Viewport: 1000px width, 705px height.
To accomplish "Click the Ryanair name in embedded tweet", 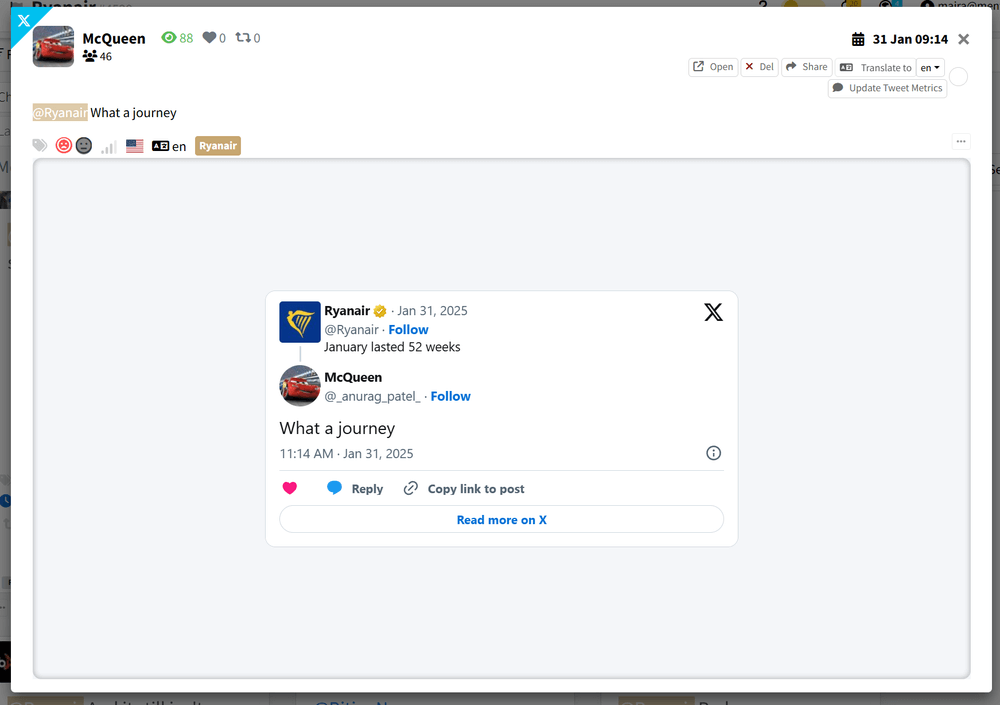I will 347,311.
